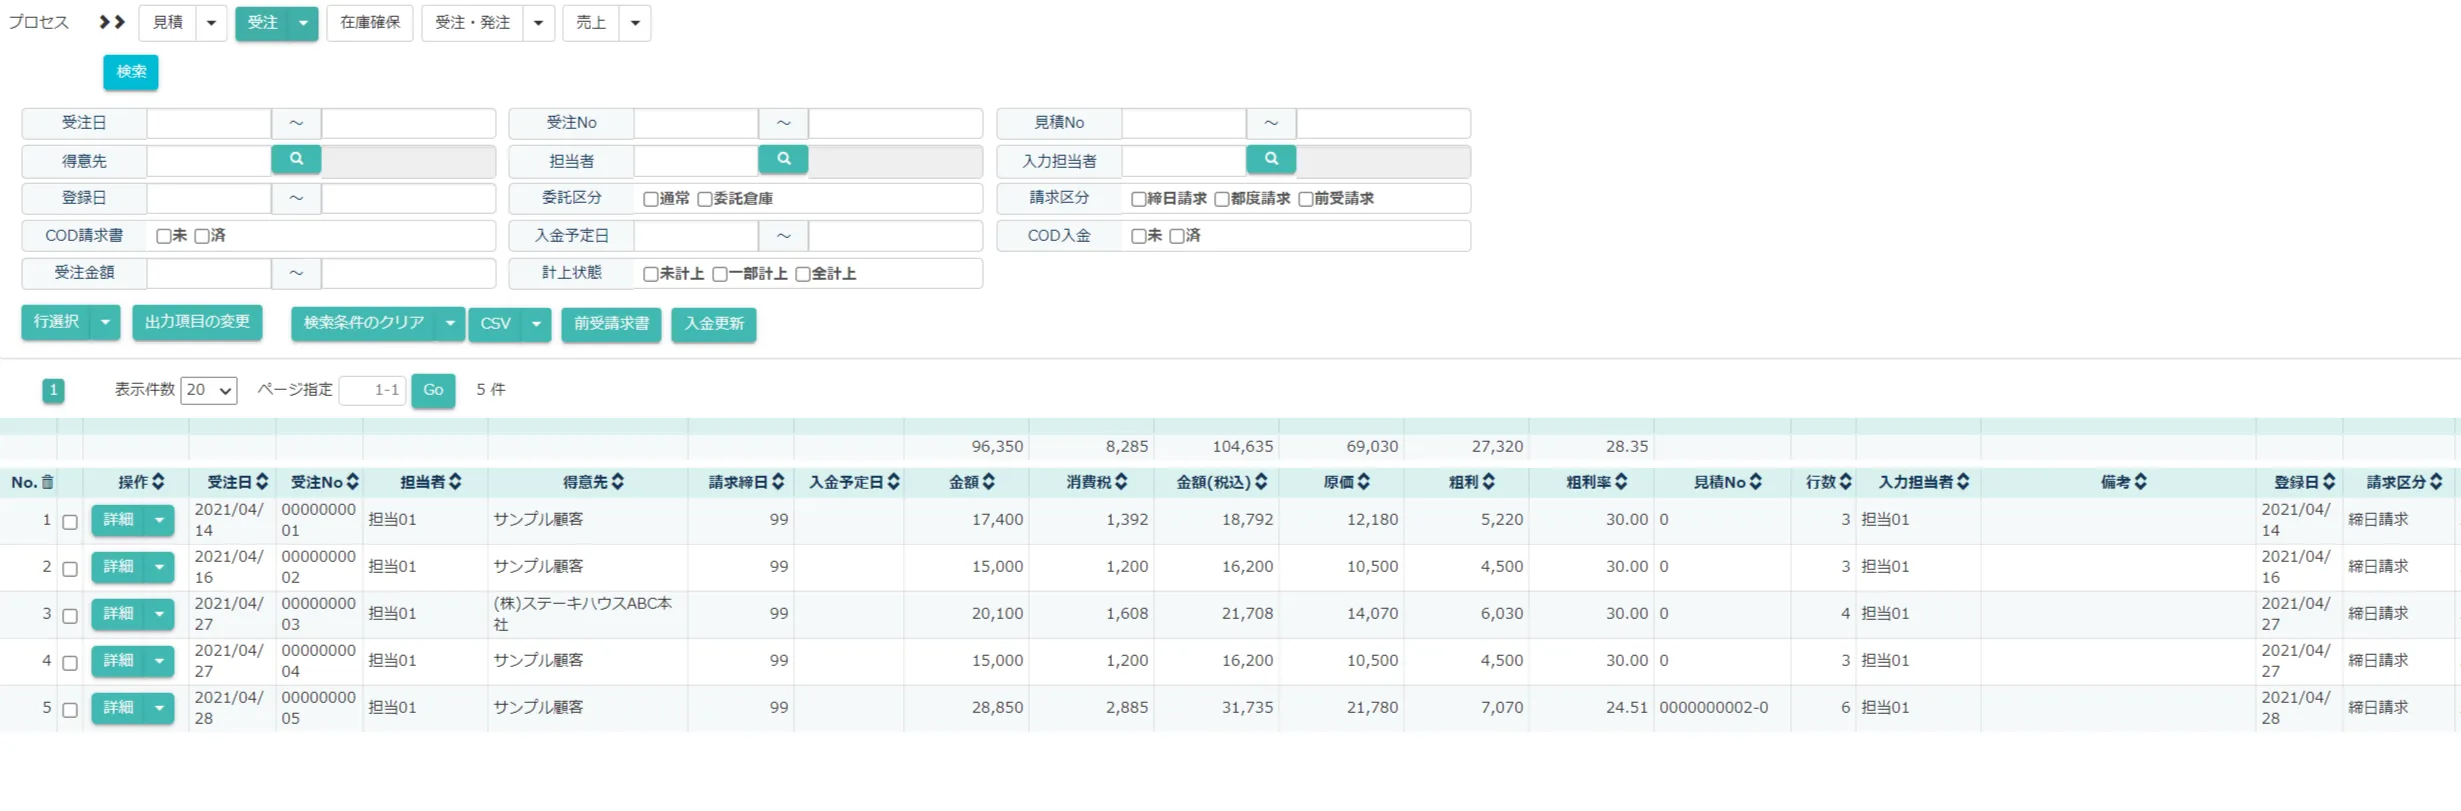Screen dimensions: 2461x811
Task: Click the 担当者 search magnifier icon
Action: click(784, 159)
